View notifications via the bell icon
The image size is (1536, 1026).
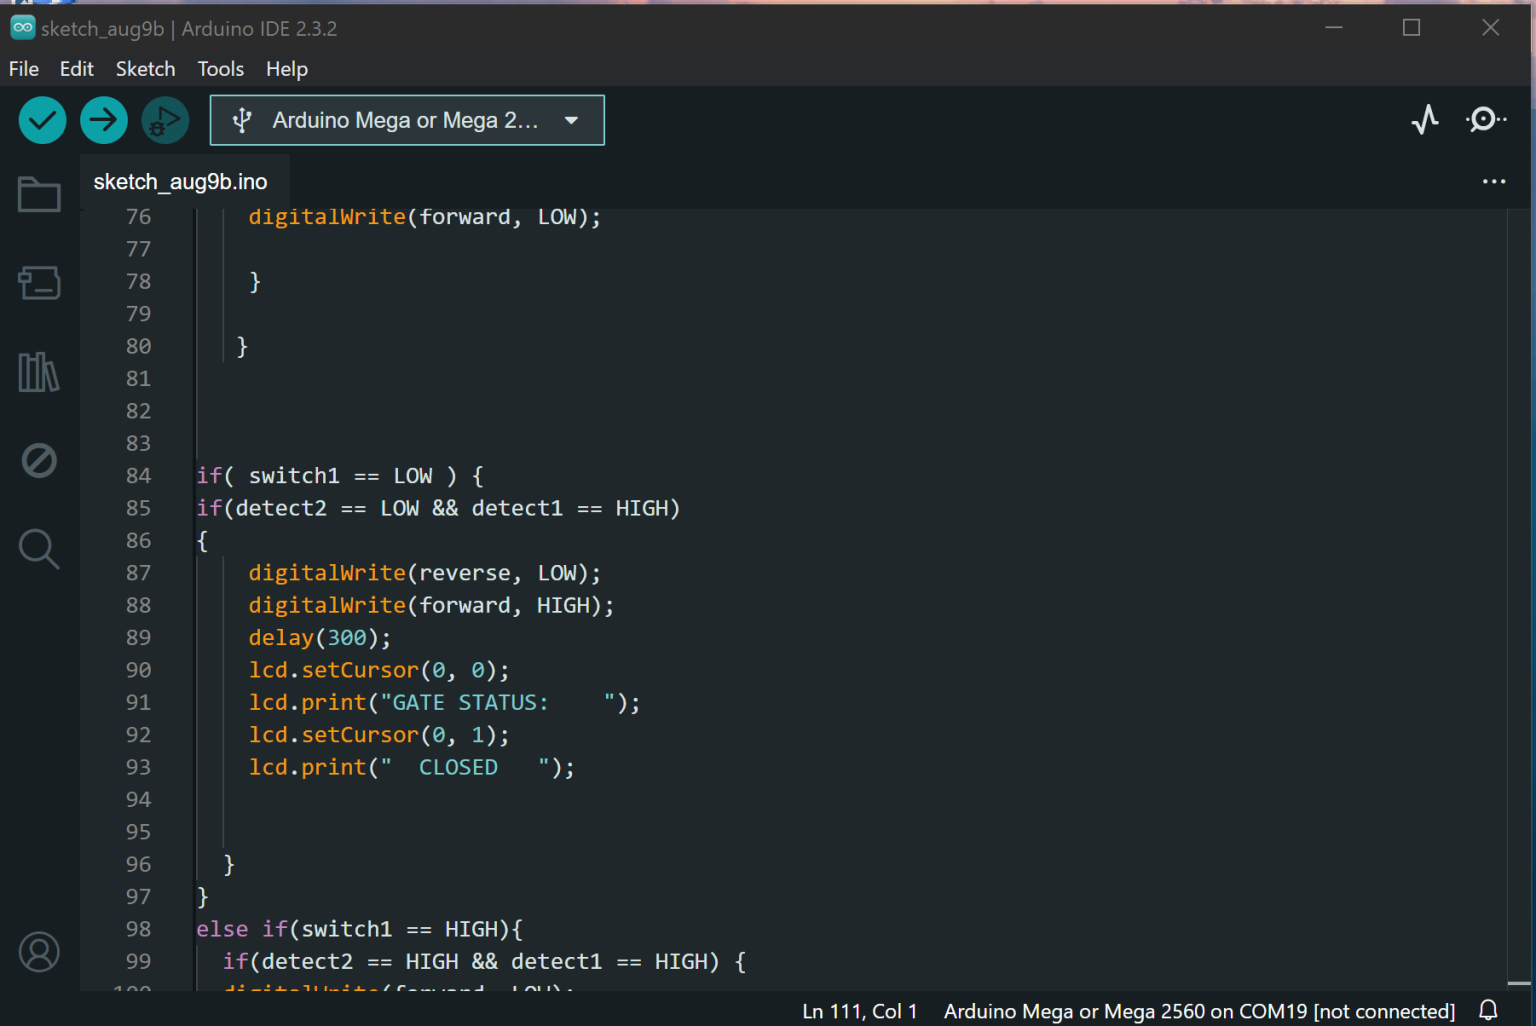pos(1488,1011)
